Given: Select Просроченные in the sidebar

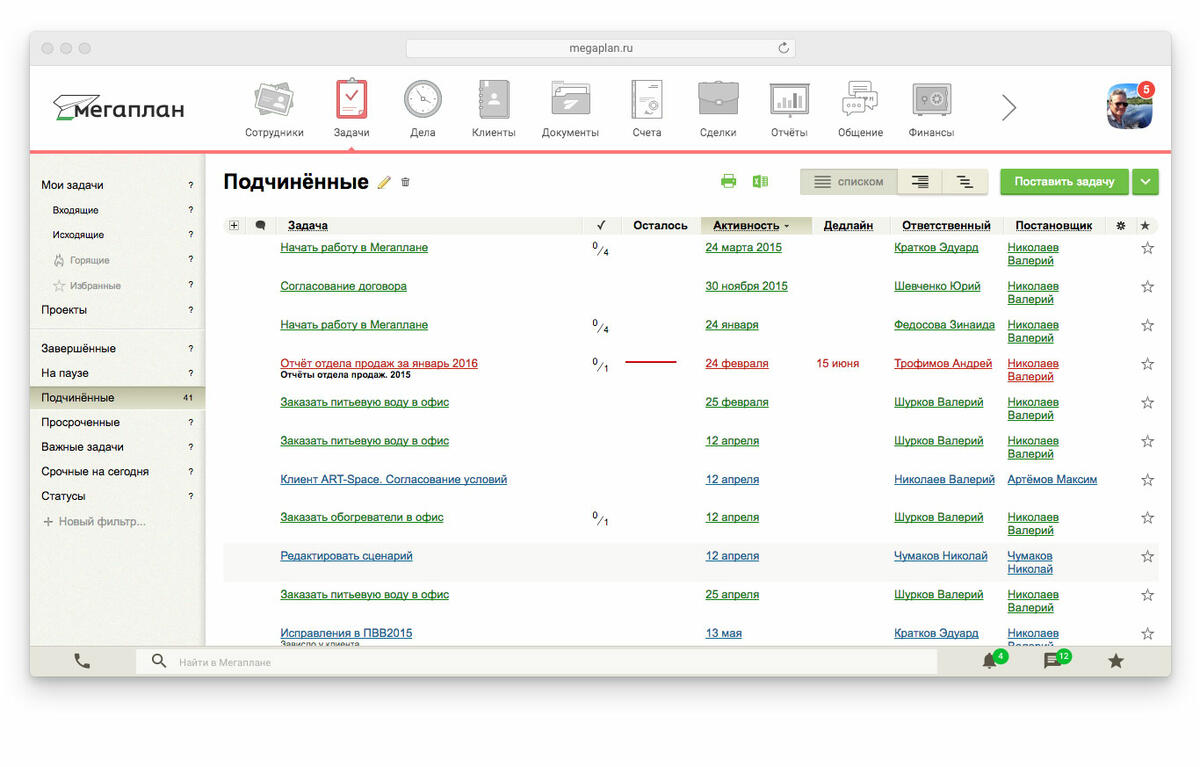Looking at the screenshot, I should (x=80, y=422).
